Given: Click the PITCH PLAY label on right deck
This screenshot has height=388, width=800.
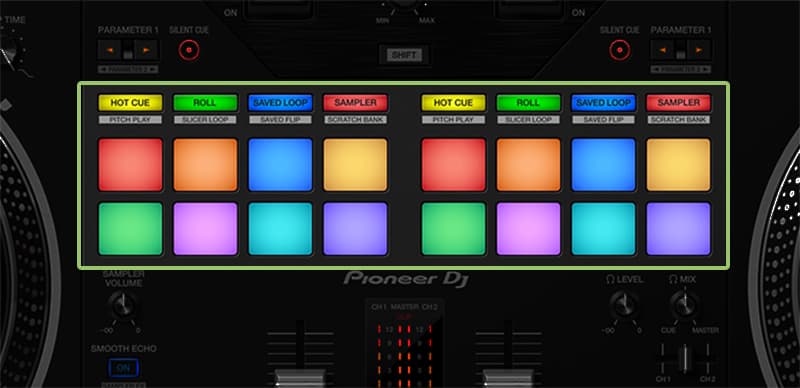Looking at the screenshot, I should coord(454,120).
